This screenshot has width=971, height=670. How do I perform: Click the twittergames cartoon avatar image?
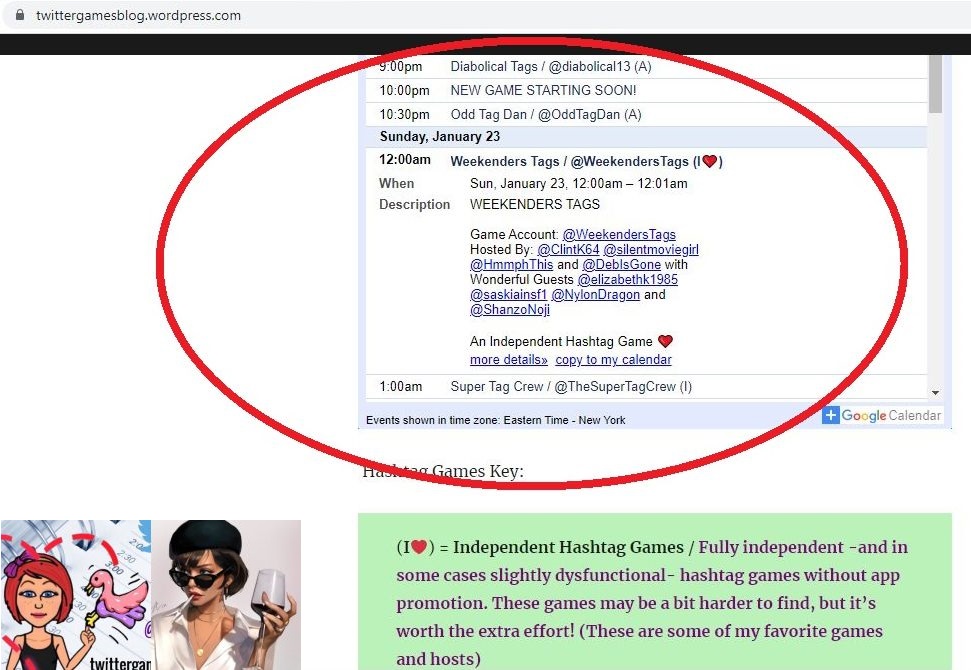click(76, 595)
